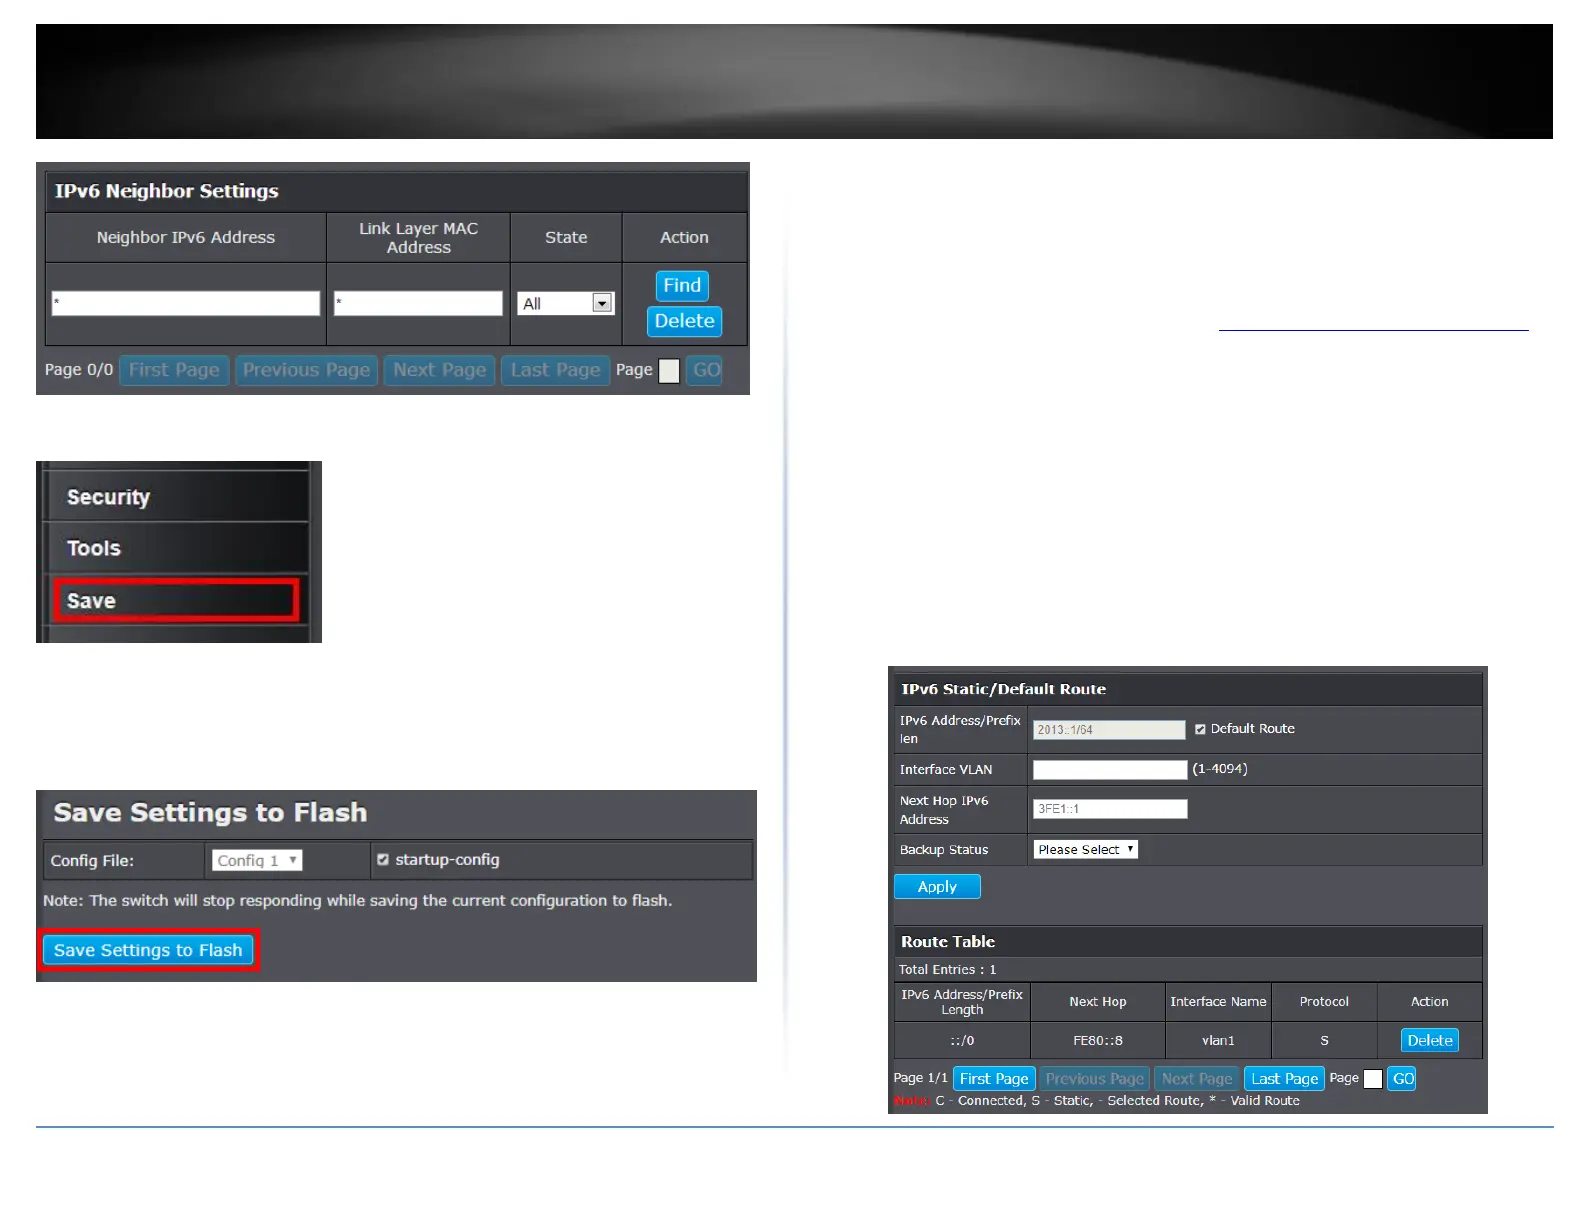The height and width of the screenshot is (1224, 1584).
Task: Click Last Page in Route Table pagination
Action: pos(1284,1079)
